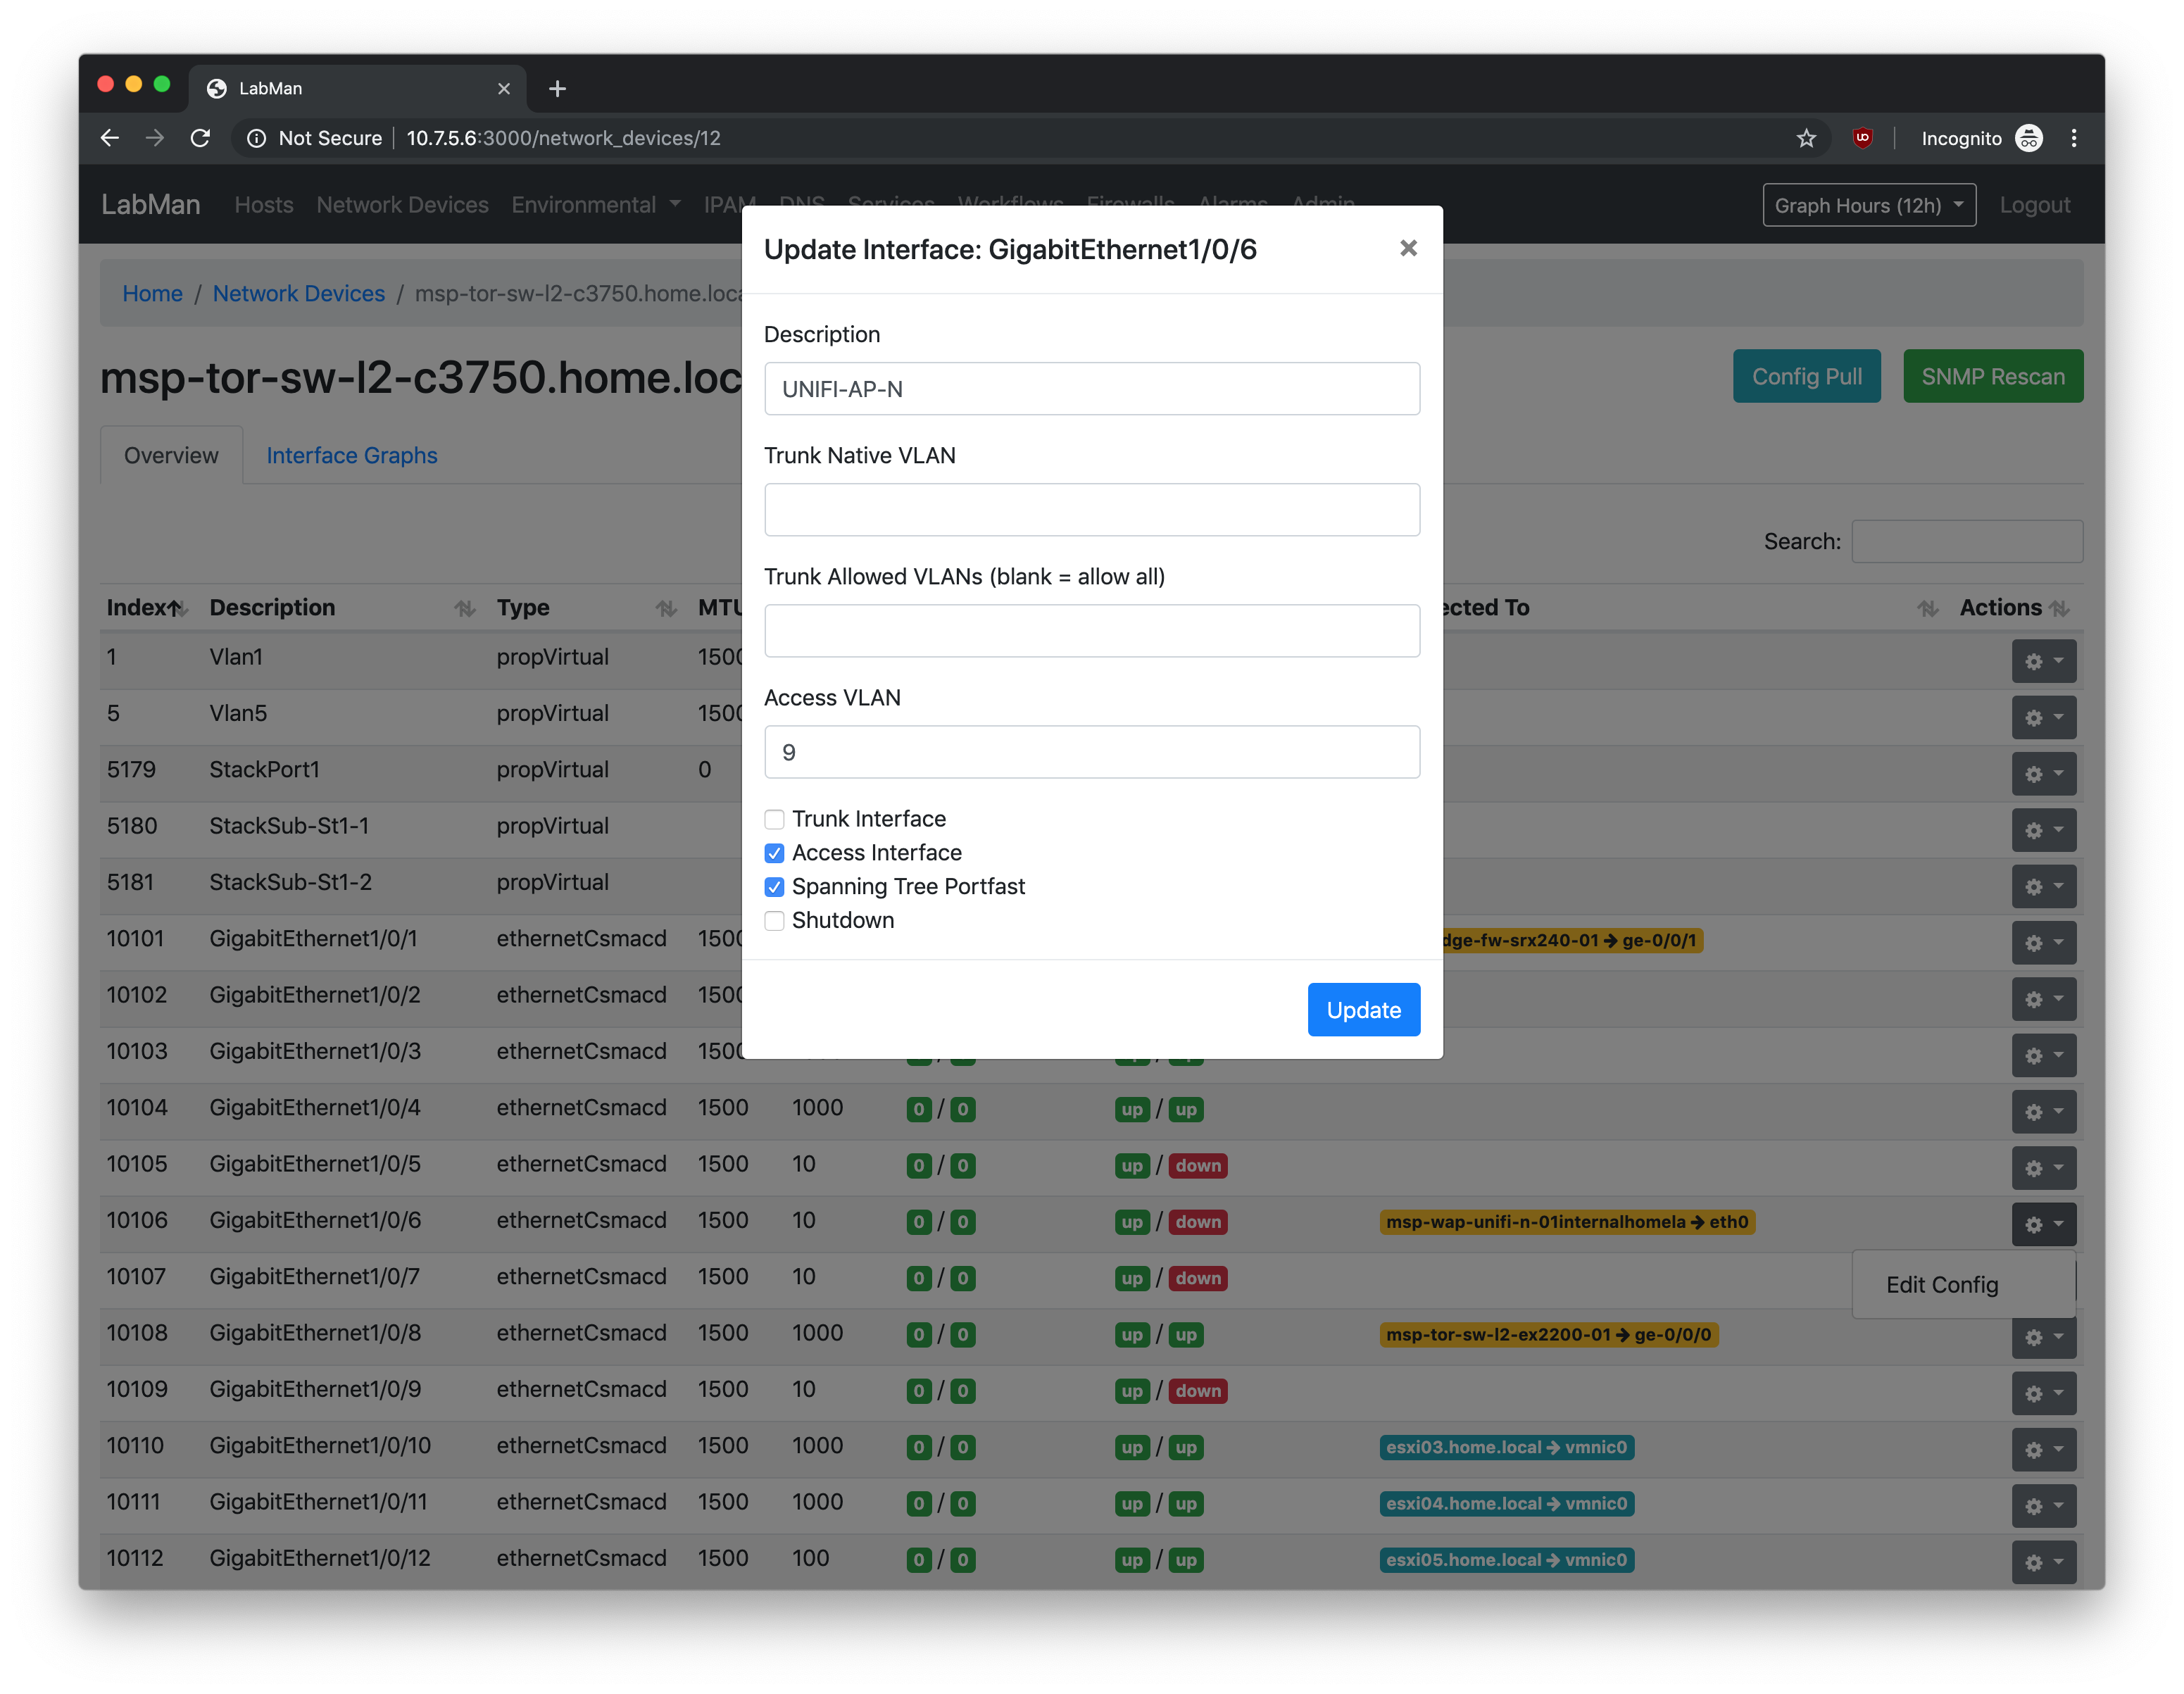Viewport: 2184px width, 1694px height.
Task: Close the Update Interface modal with X
Action: [x=1407, y=248]
